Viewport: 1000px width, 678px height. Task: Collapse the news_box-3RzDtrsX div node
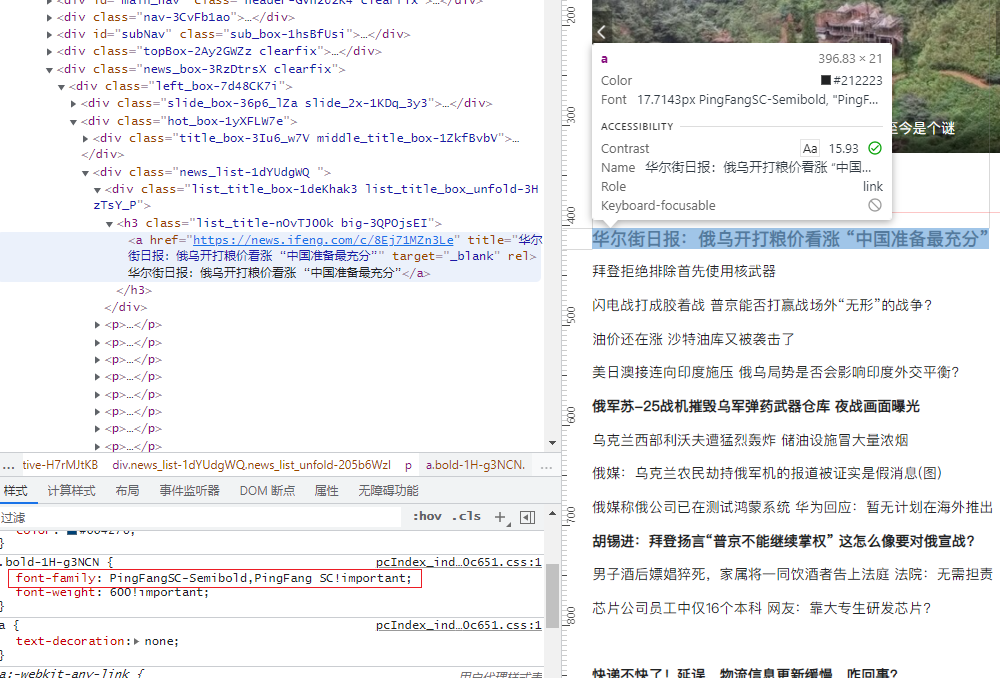49,70
